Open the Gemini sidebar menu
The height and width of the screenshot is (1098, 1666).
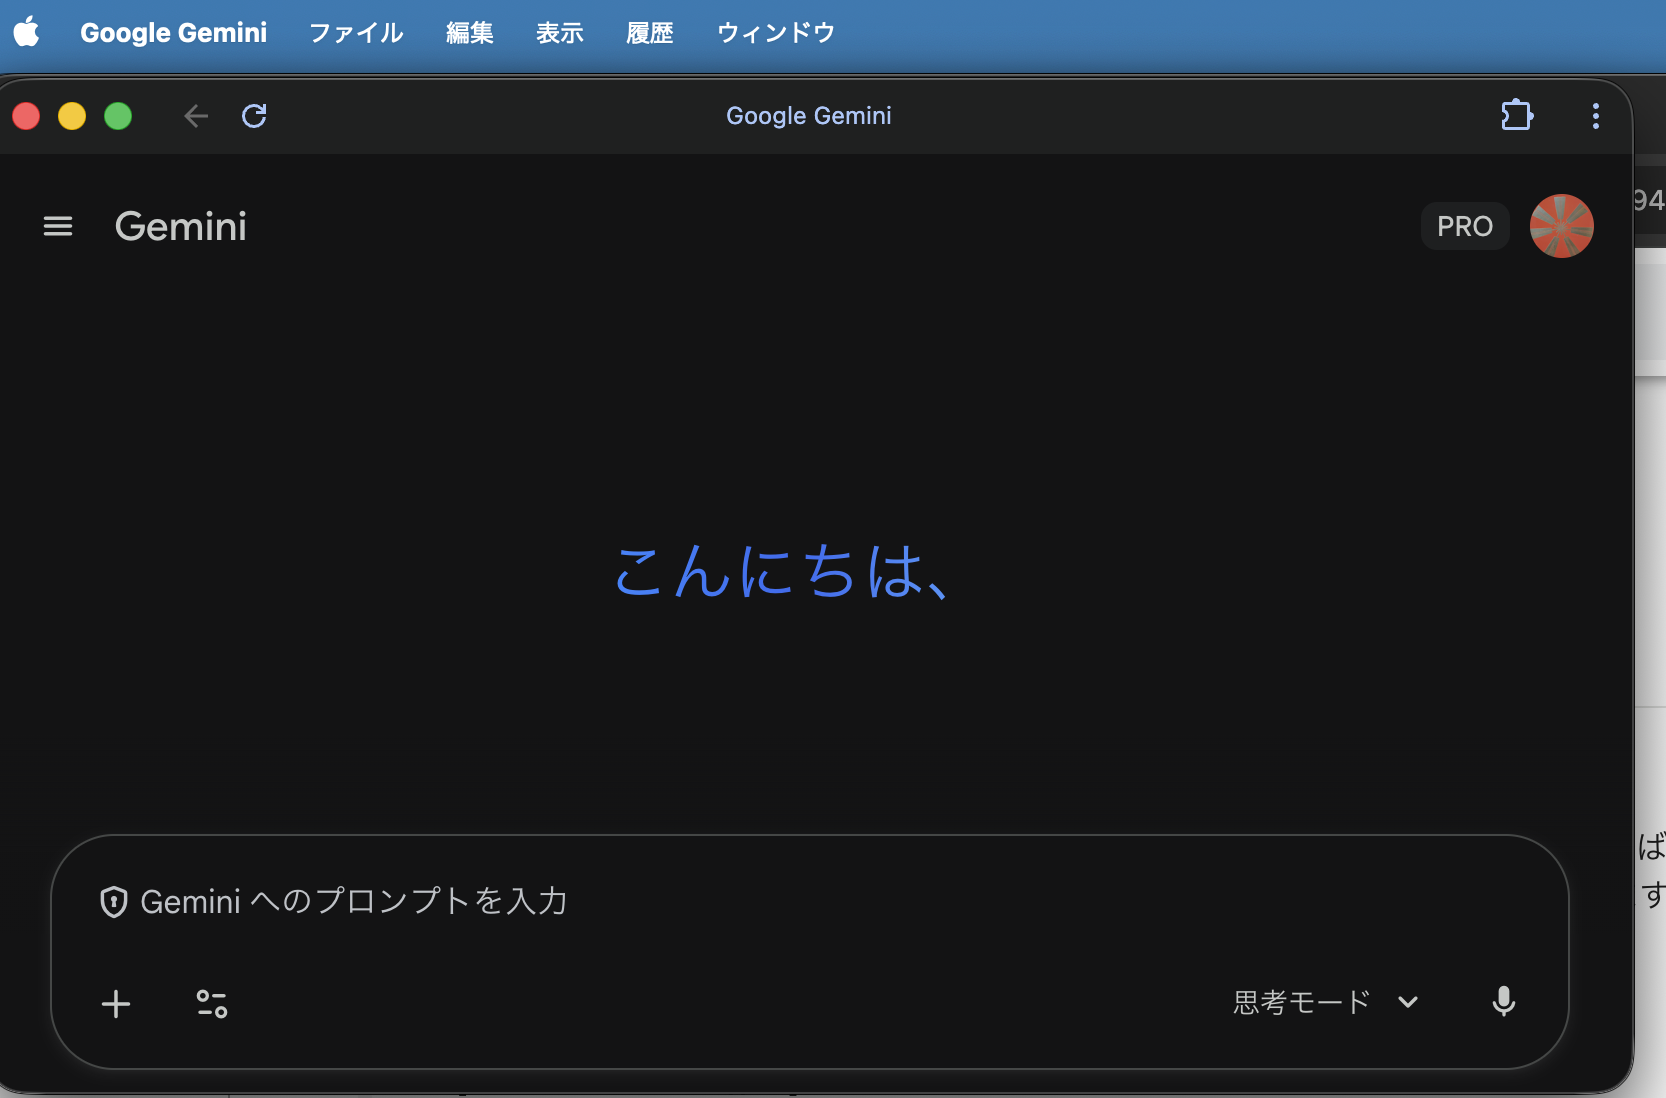(57, 226)
